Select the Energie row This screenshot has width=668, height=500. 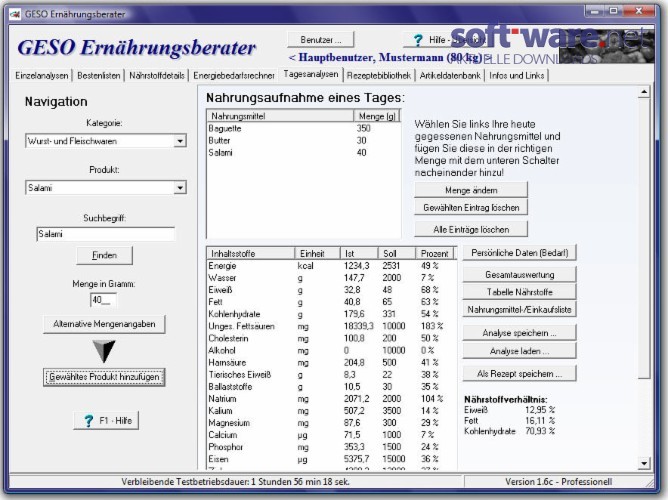(331, 266)
